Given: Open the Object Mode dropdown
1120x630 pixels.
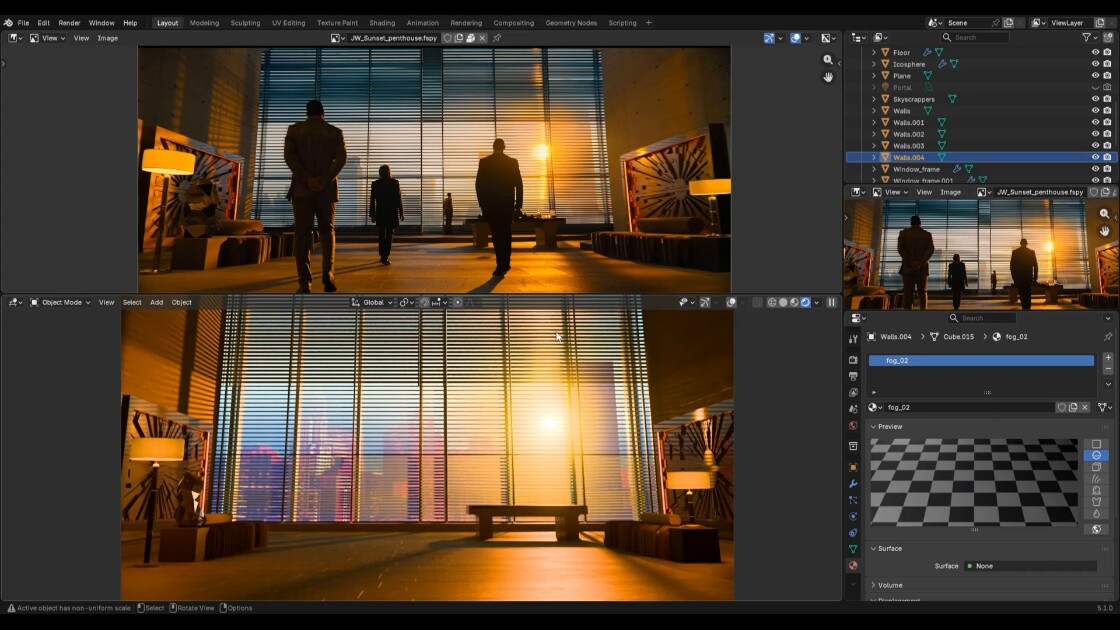Looking at the screenshot, I should [x=60, y=302].
